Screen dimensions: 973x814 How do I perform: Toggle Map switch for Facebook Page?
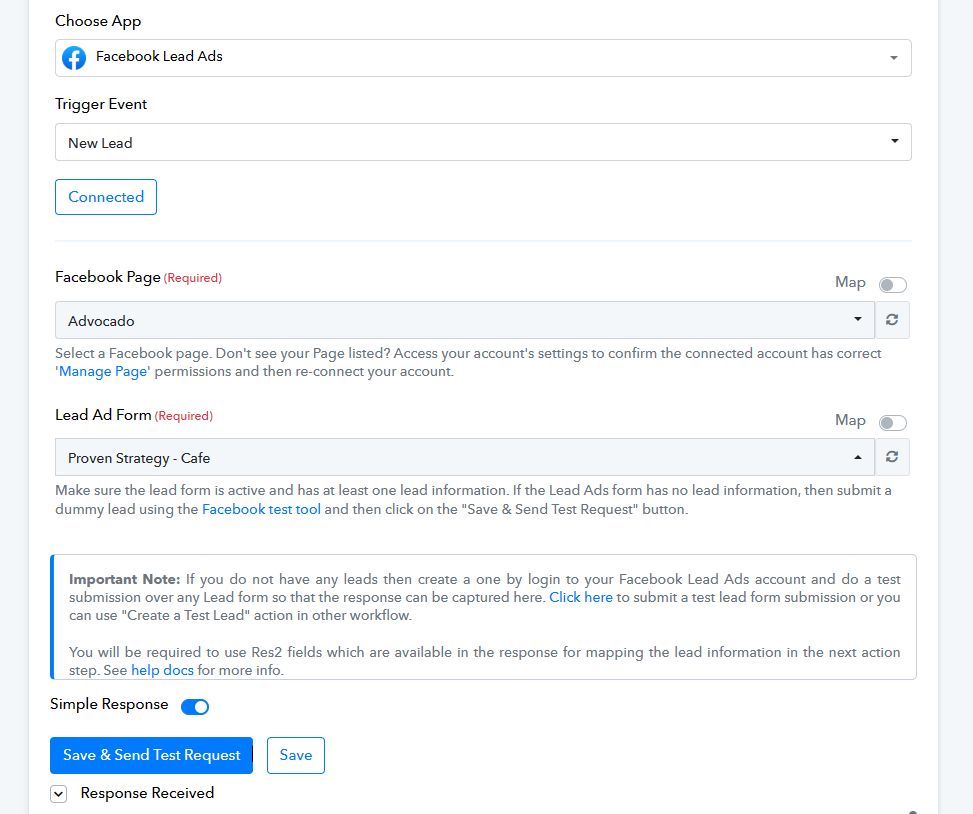pyautogui.click(x=893, y=285)
